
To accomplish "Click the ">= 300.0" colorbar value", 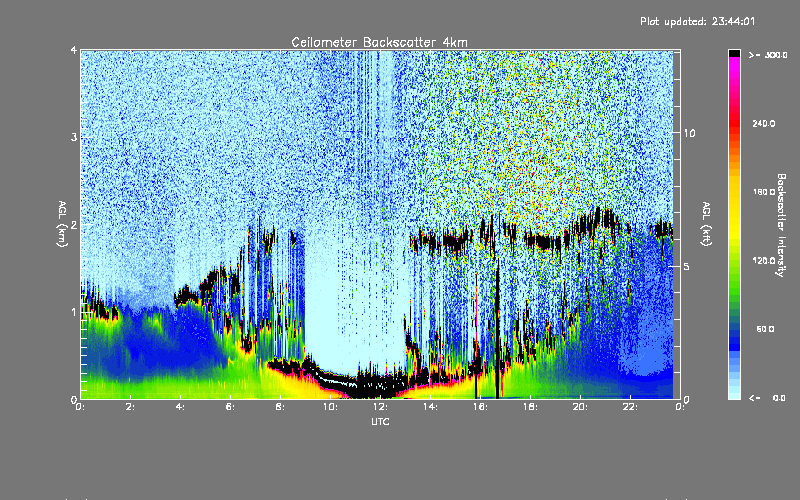I will coord(768,55).
